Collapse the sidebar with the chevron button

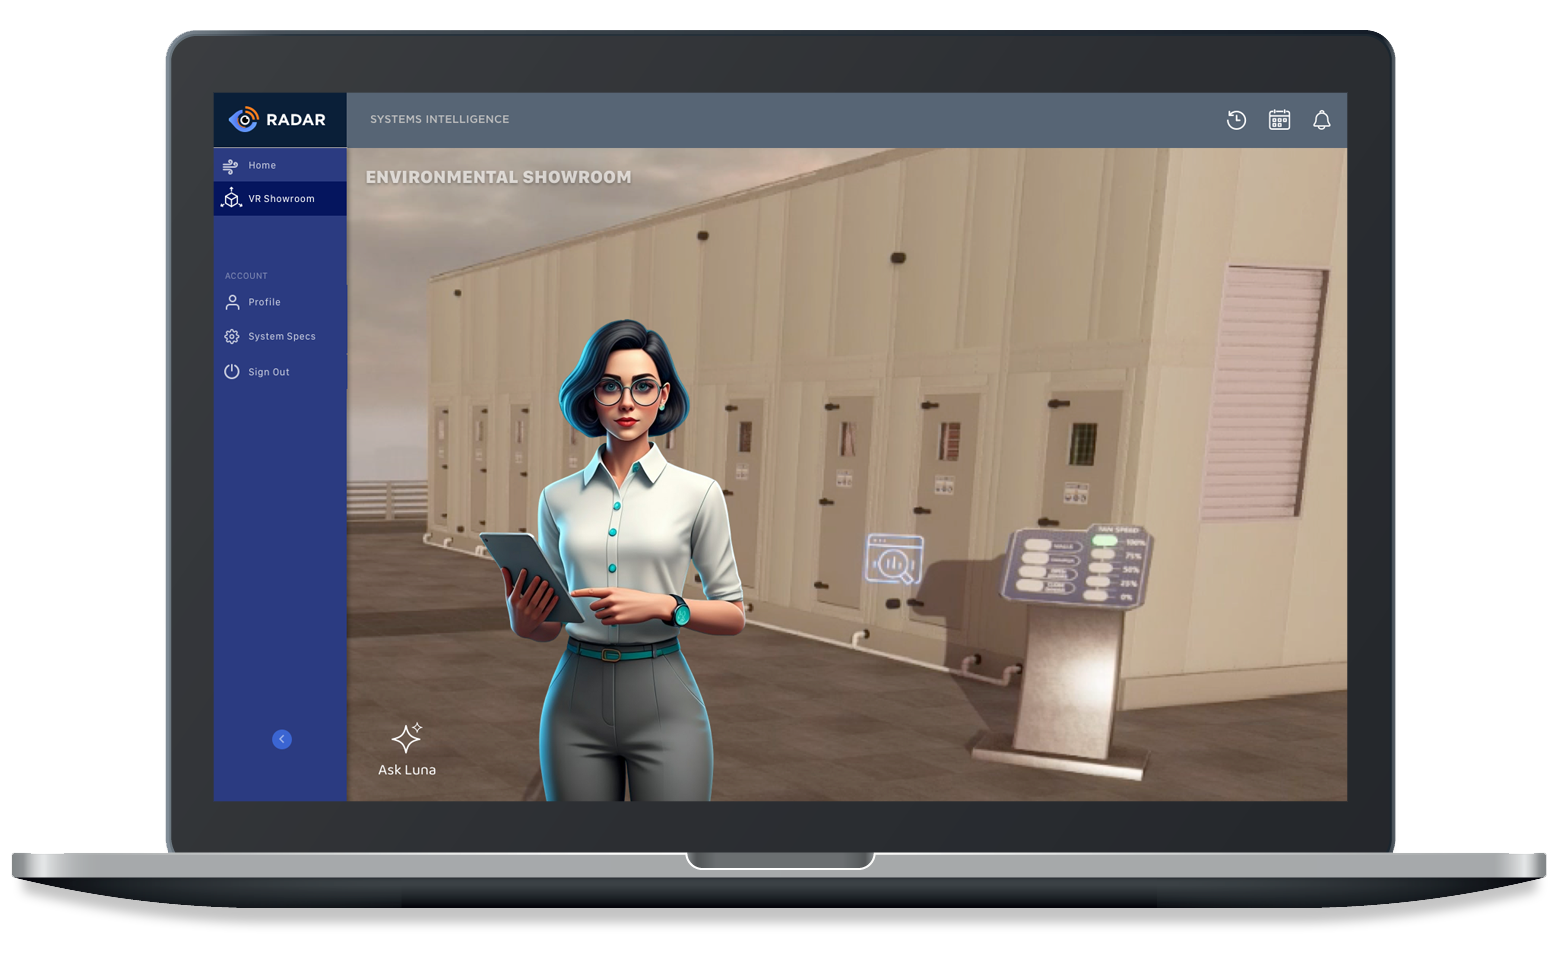(x=281, y=740)
